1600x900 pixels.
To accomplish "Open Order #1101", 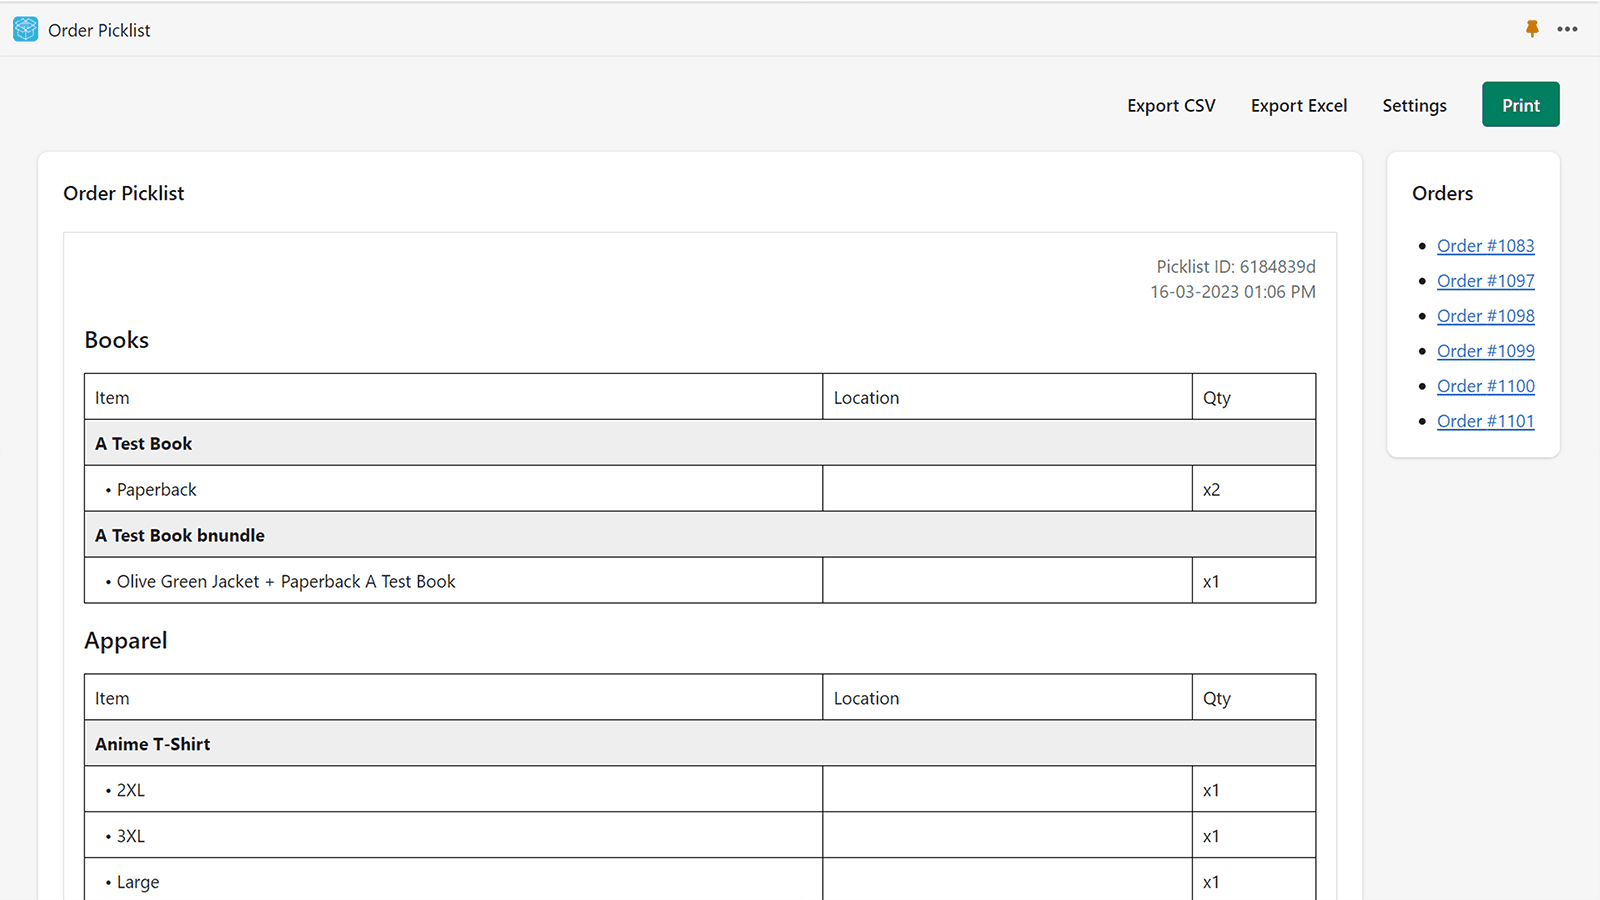I will 1485,420.
